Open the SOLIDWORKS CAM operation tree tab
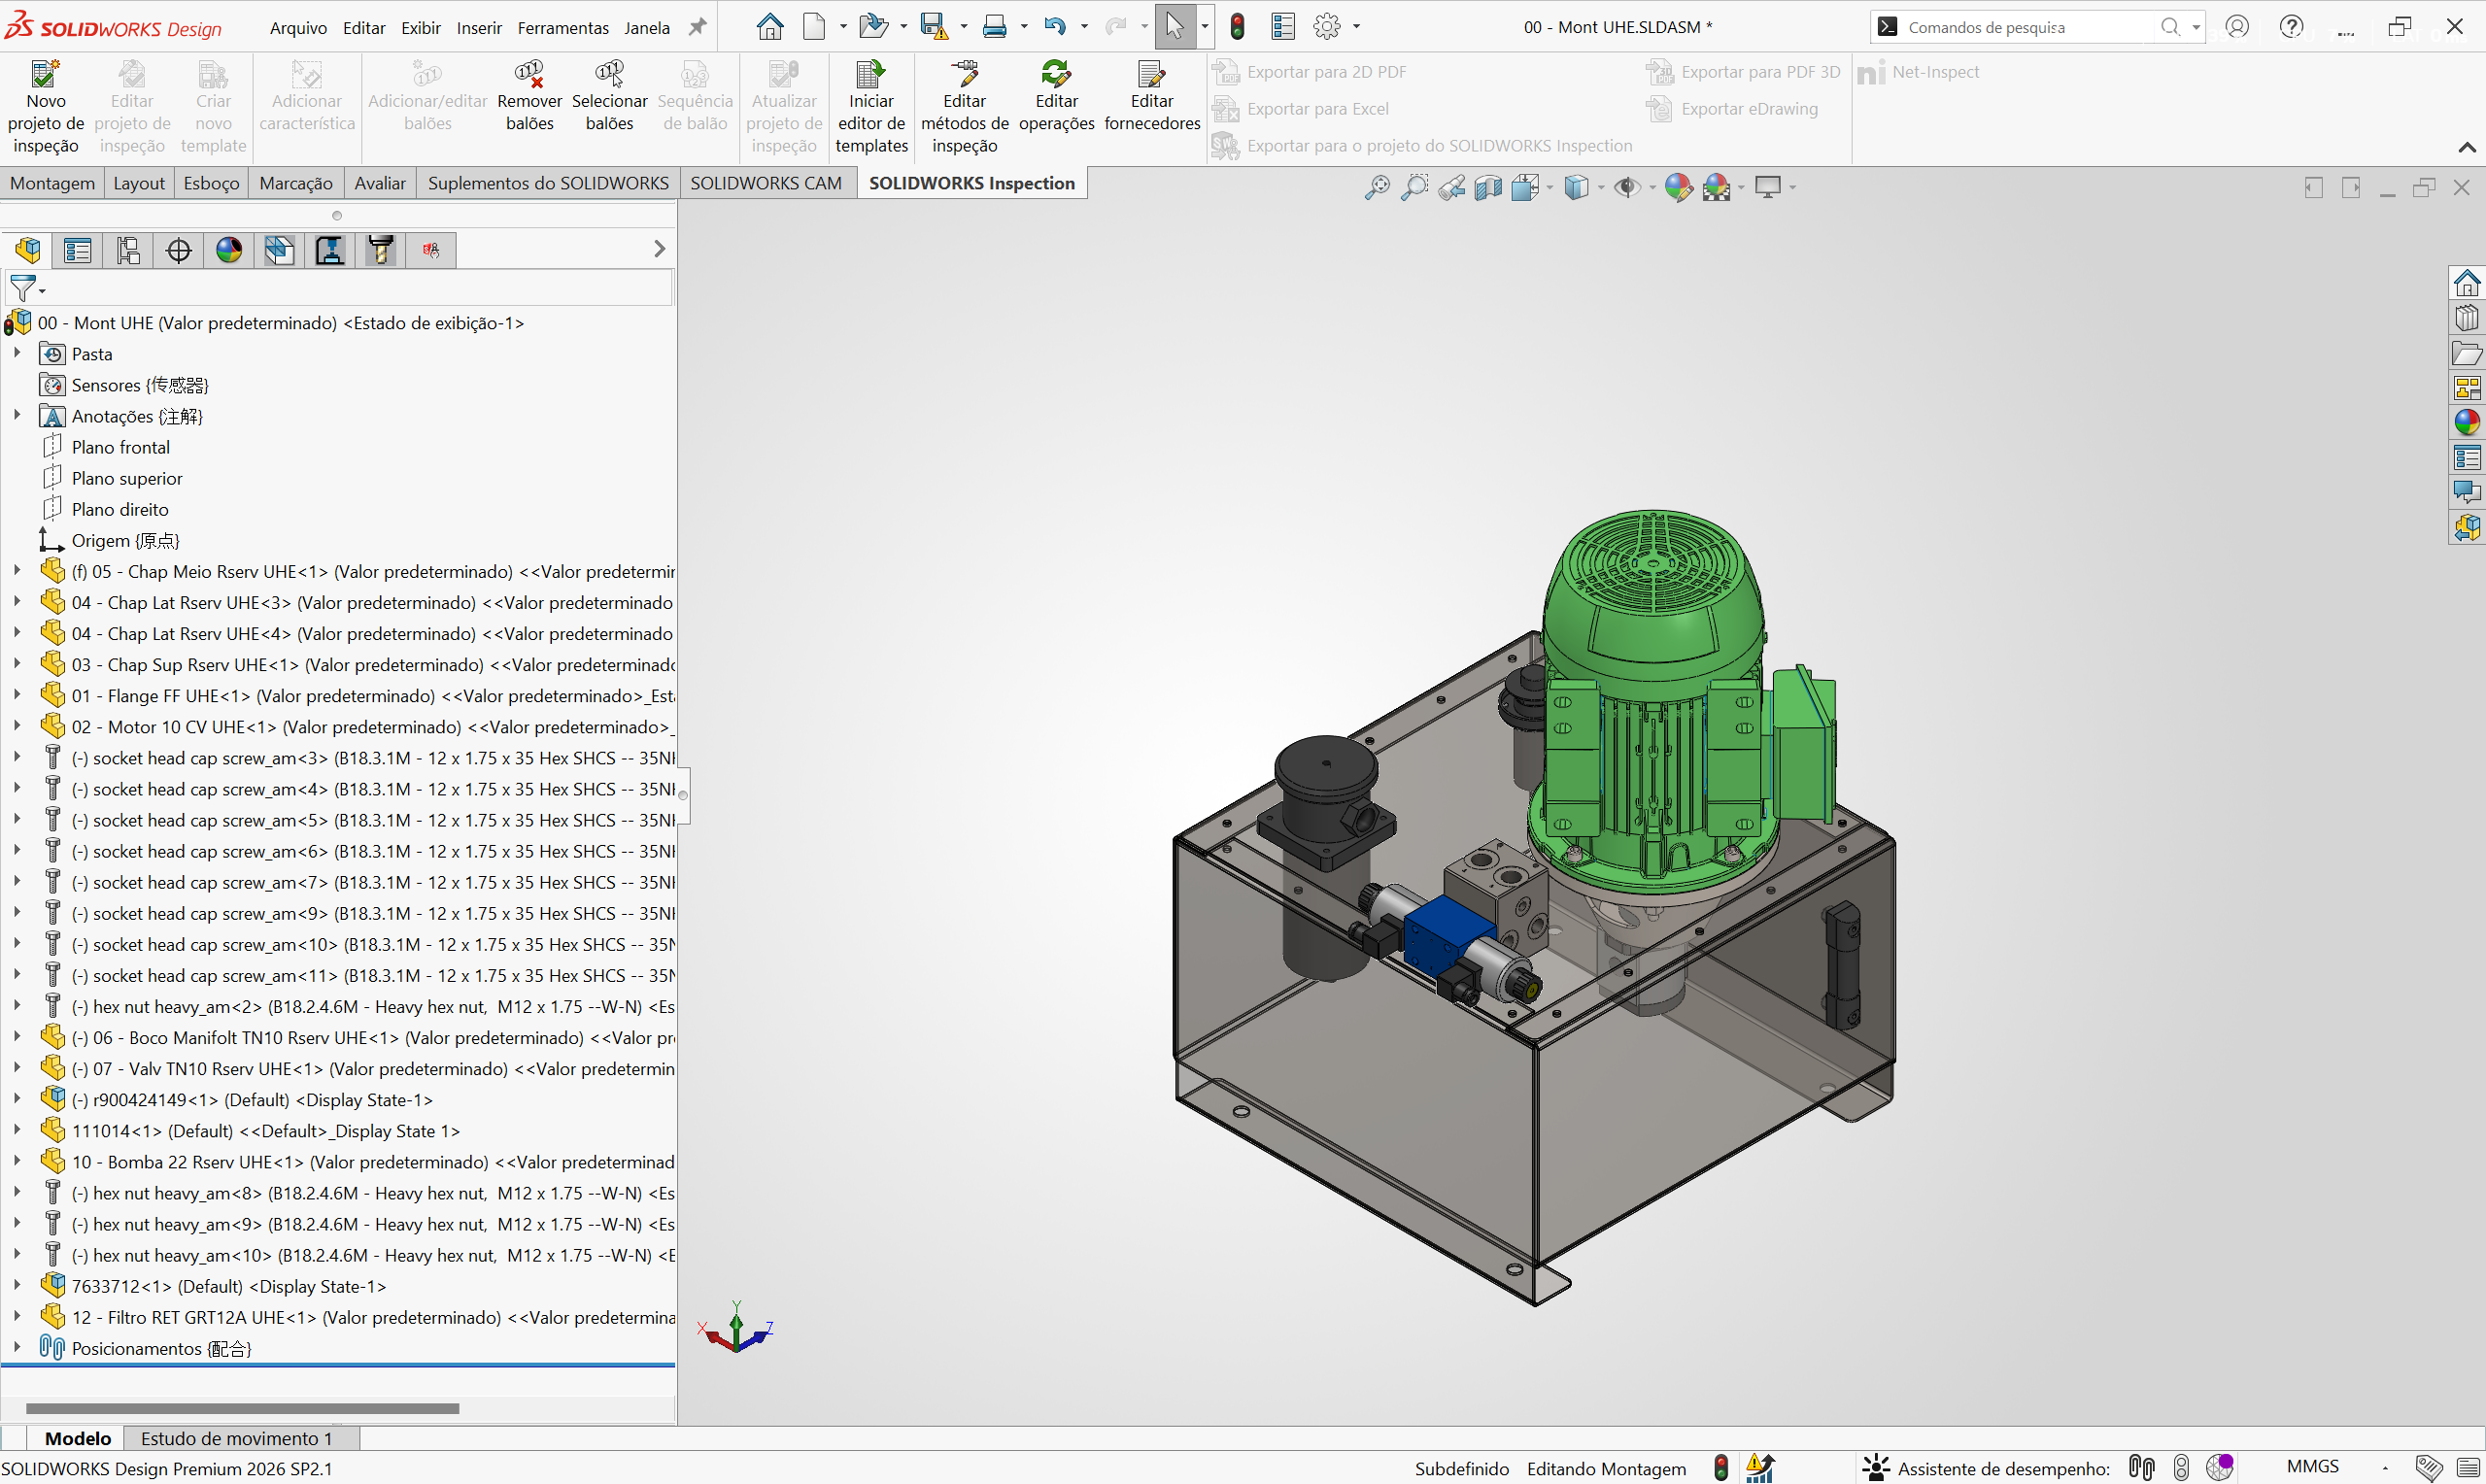The width and height of the screenshot is (2486, 1484). point(330,250)
